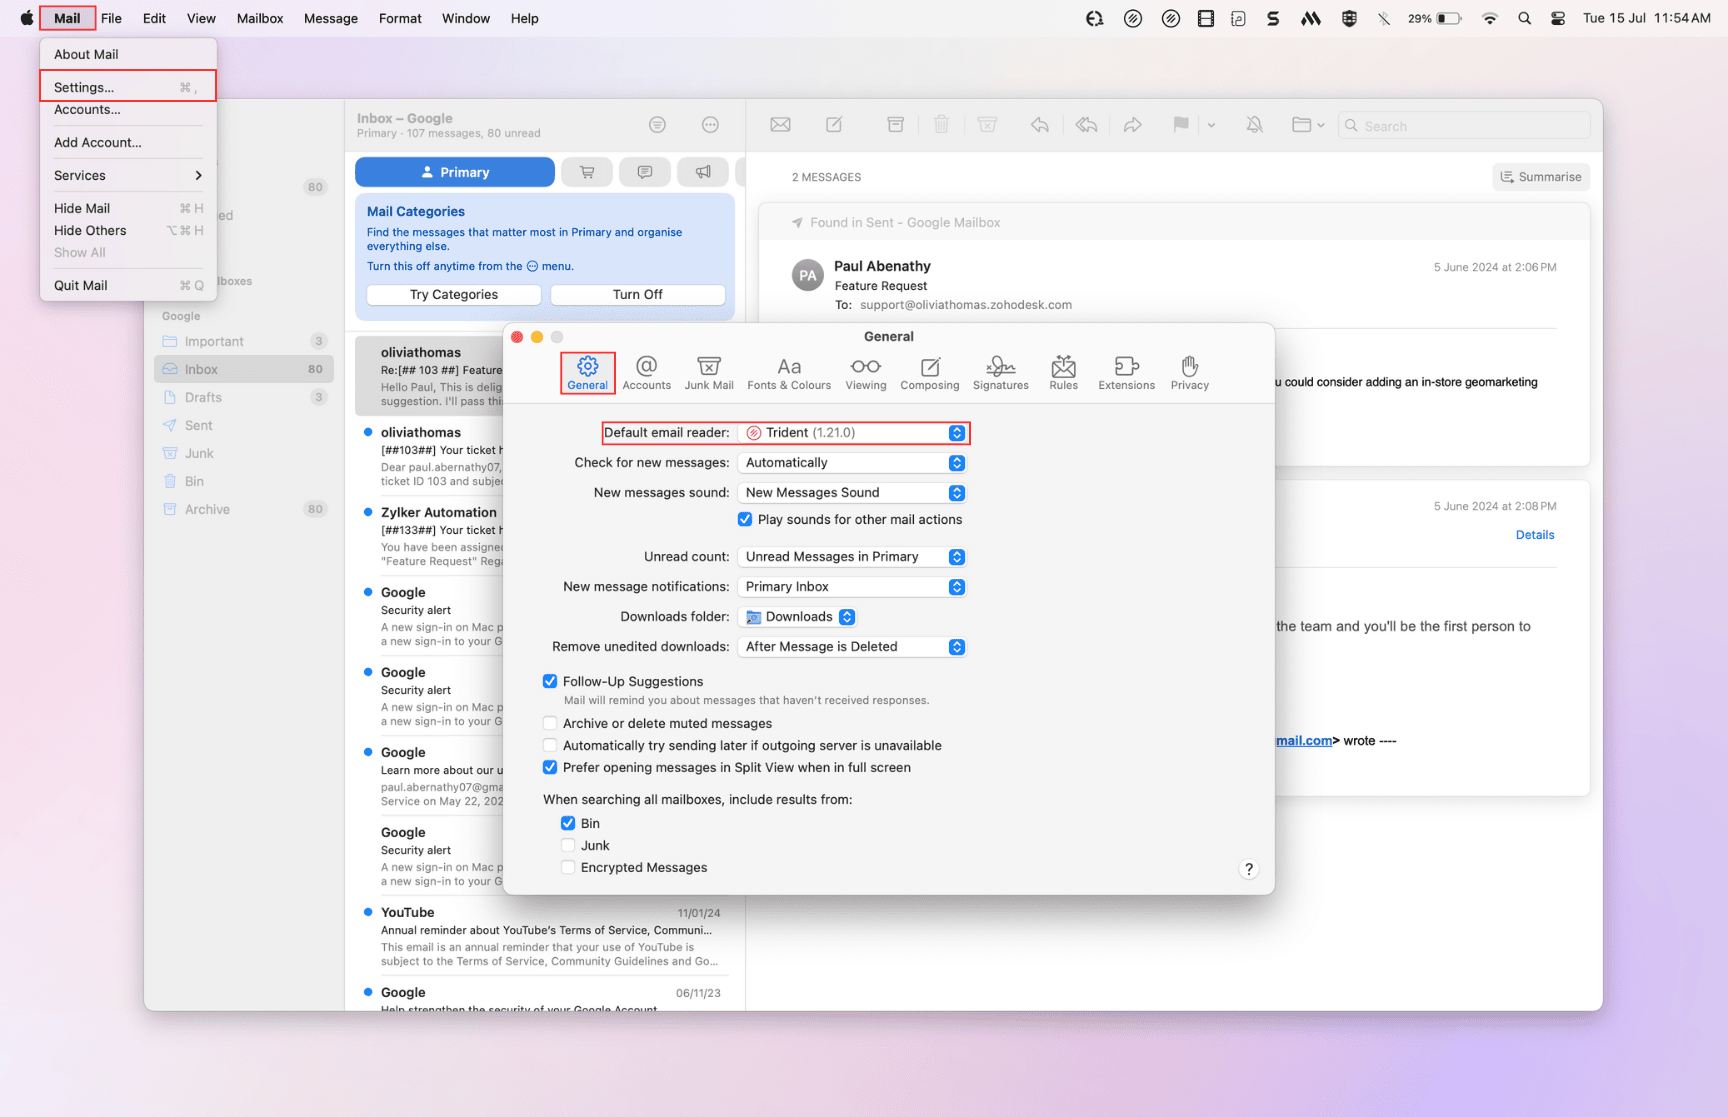Enable Archive or delete muted messages
1728x1117 pixels.
coord(550,724)
